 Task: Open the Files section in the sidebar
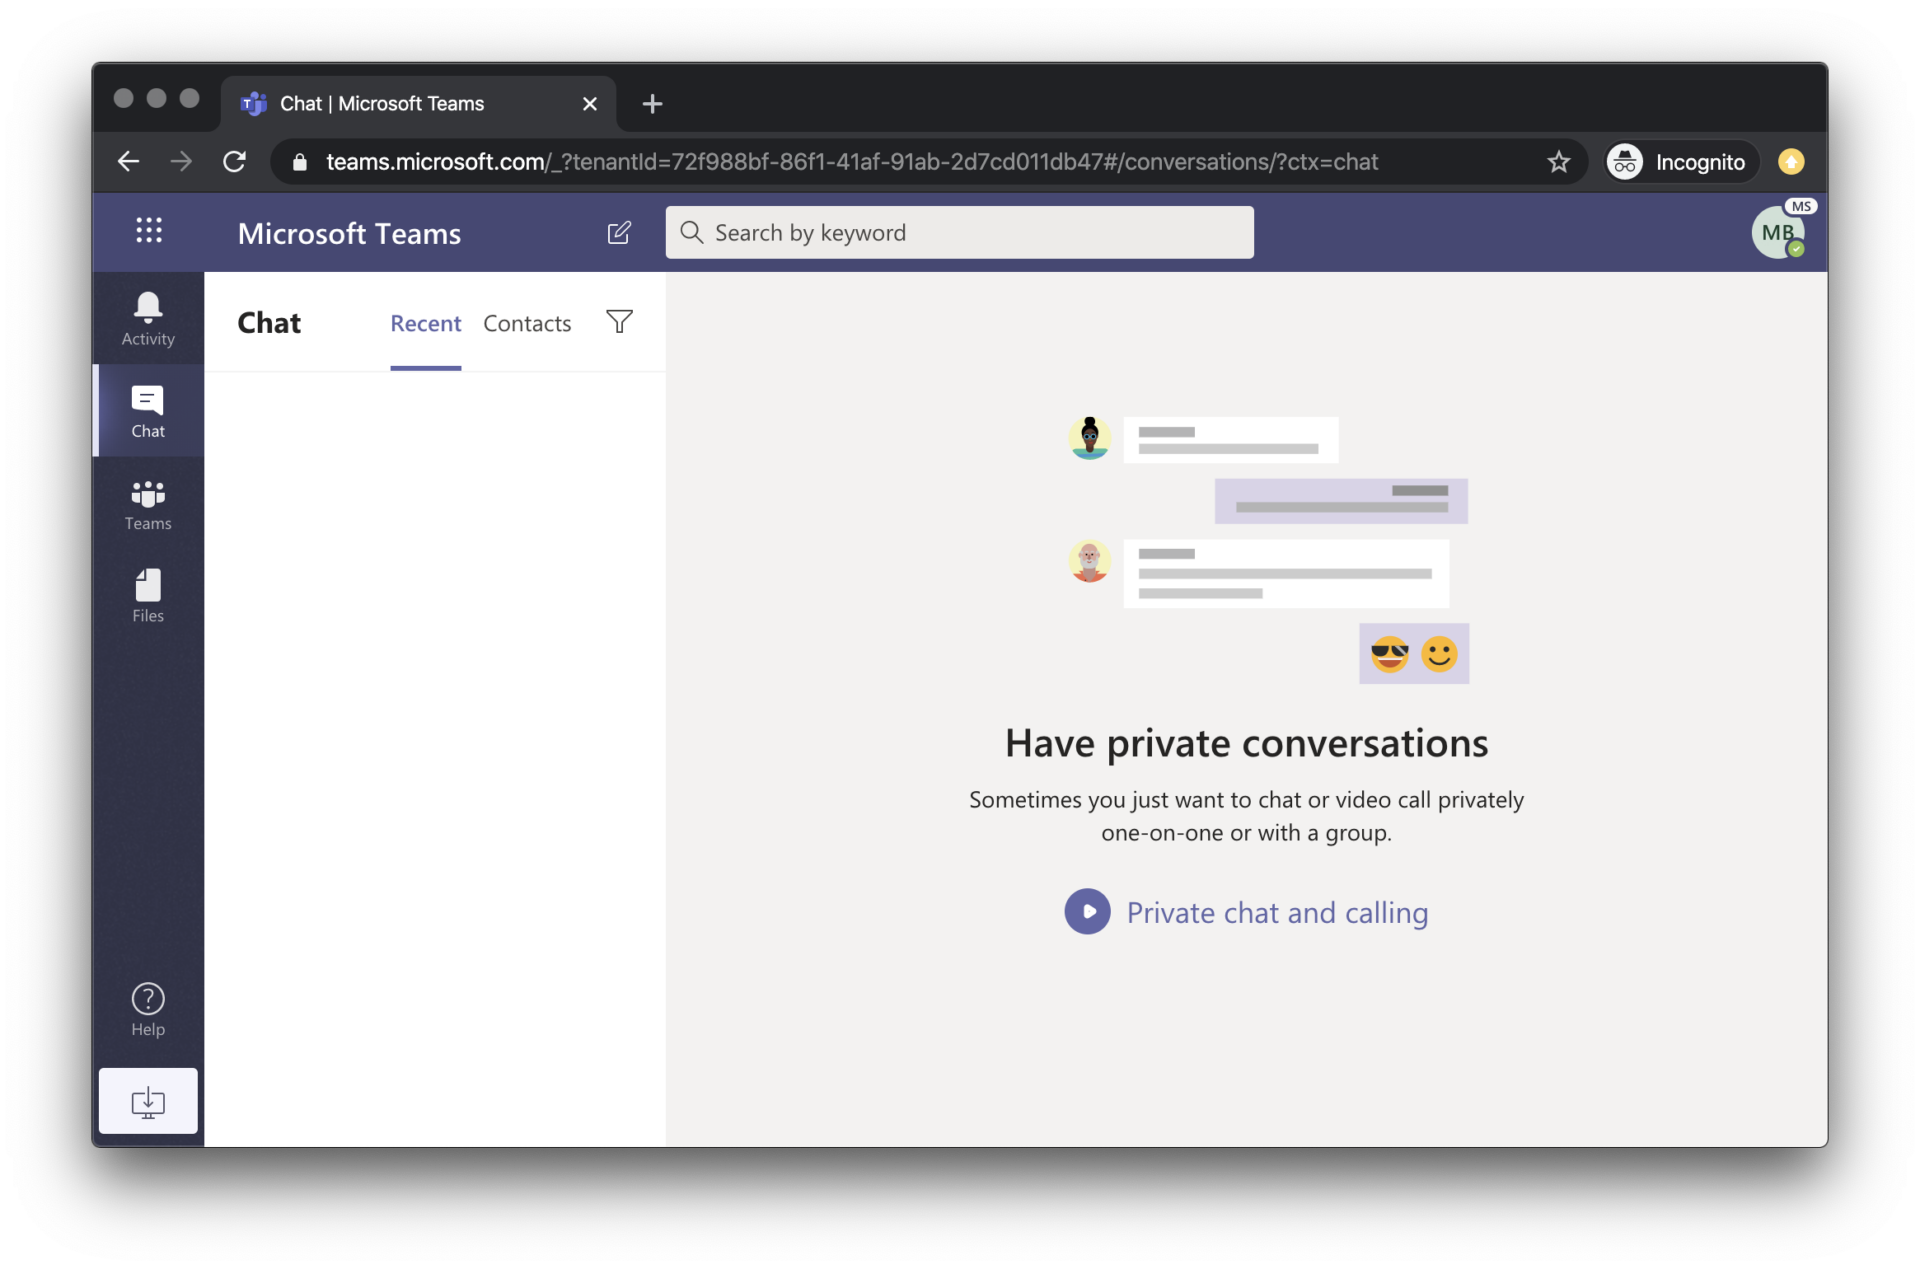tap(148, 596)
